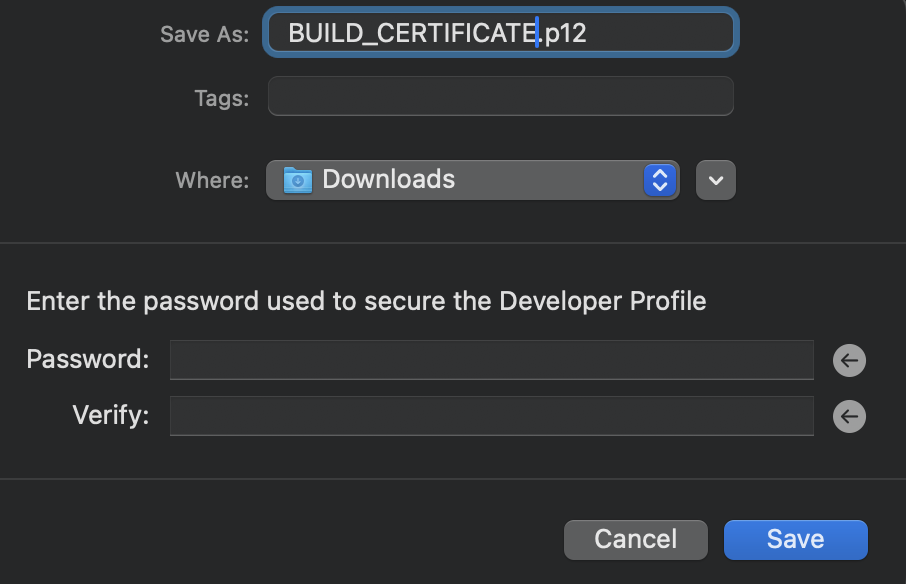Click into the Tags field
The width and height of the screenshot is (906, 584).
tap(500, 97)
